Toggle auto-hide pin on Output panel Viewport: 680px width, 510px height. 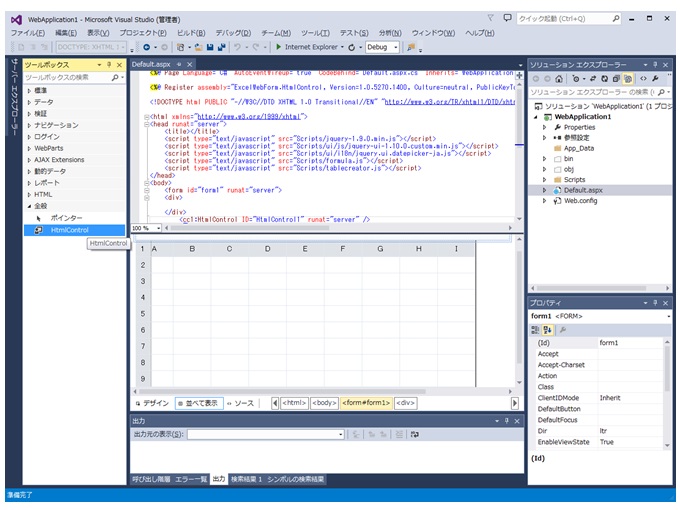point(506,421)
